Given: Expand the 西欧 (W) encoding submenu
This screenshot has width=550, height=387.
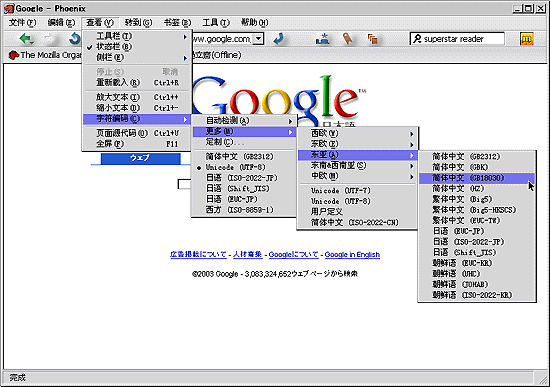Looking at the screenshot, I should (357, 133).
